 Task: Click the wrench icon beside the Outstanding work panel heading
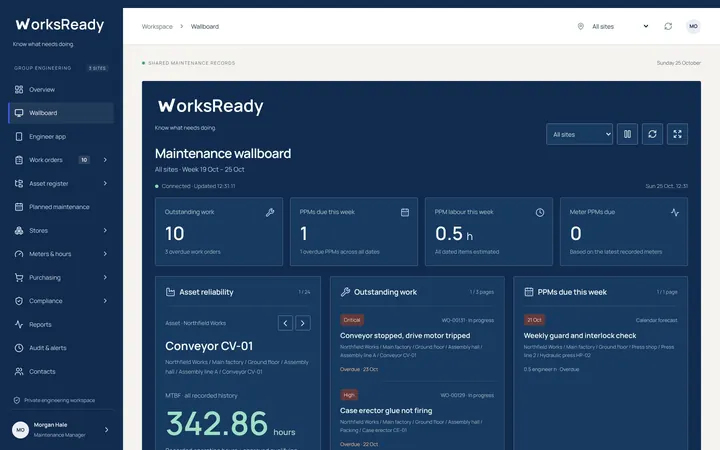tap(345, 292)
